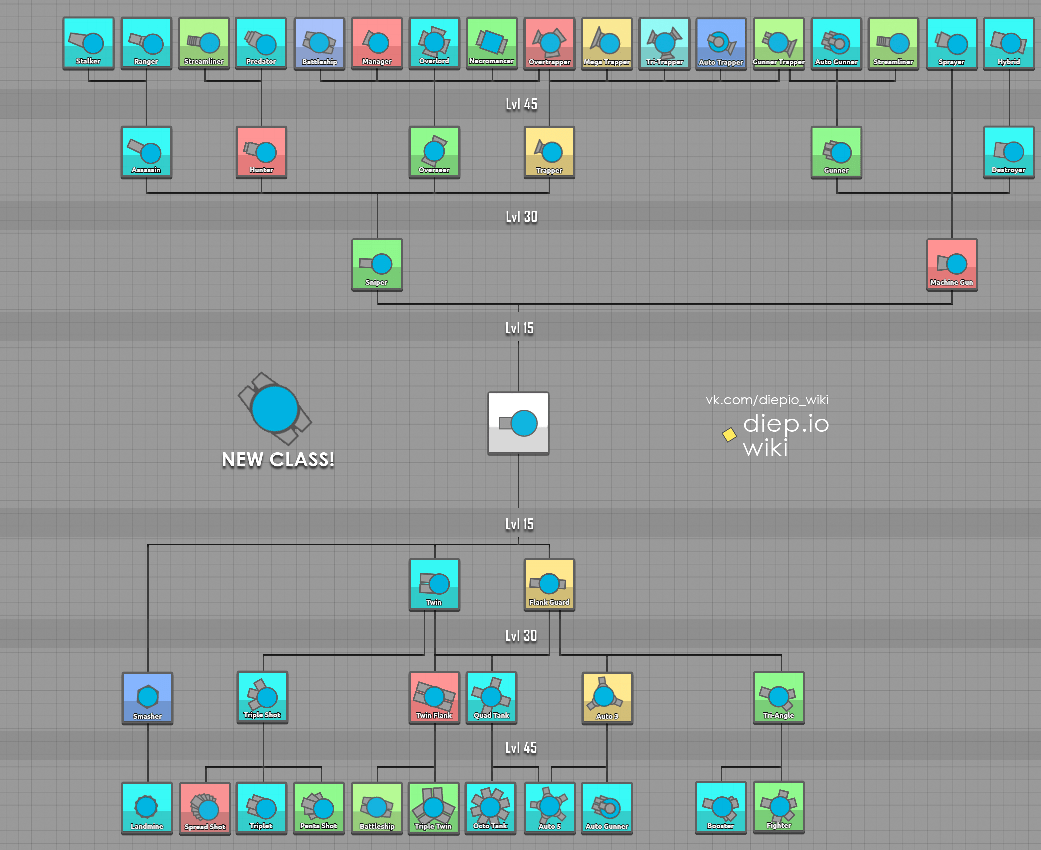Select the Gunner Trapper tile
Screen dimensions: 1041x850
[x=779, y=43]
